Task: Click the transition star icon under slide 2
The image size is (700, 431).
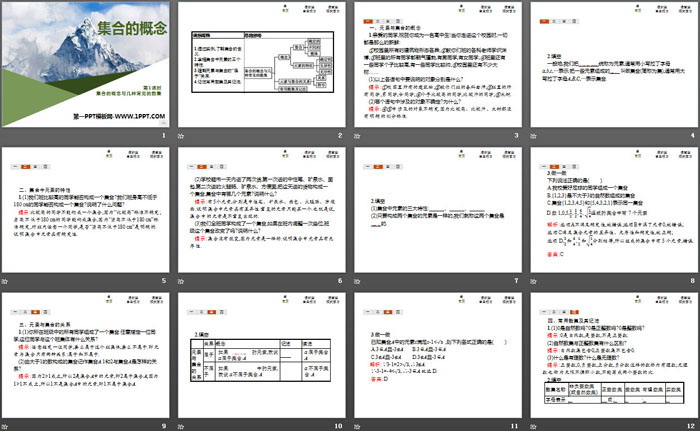Action: [x=183, y=137]
